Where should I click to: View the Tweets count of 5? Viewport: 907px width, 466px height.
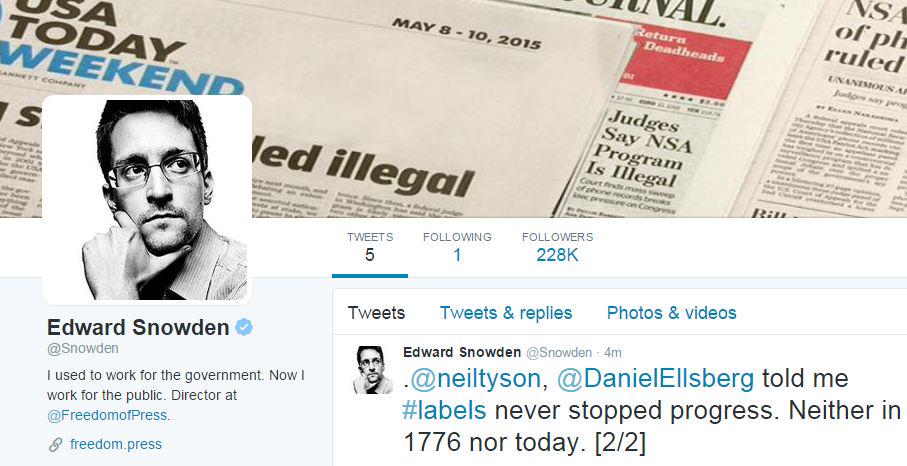[370, 247]
